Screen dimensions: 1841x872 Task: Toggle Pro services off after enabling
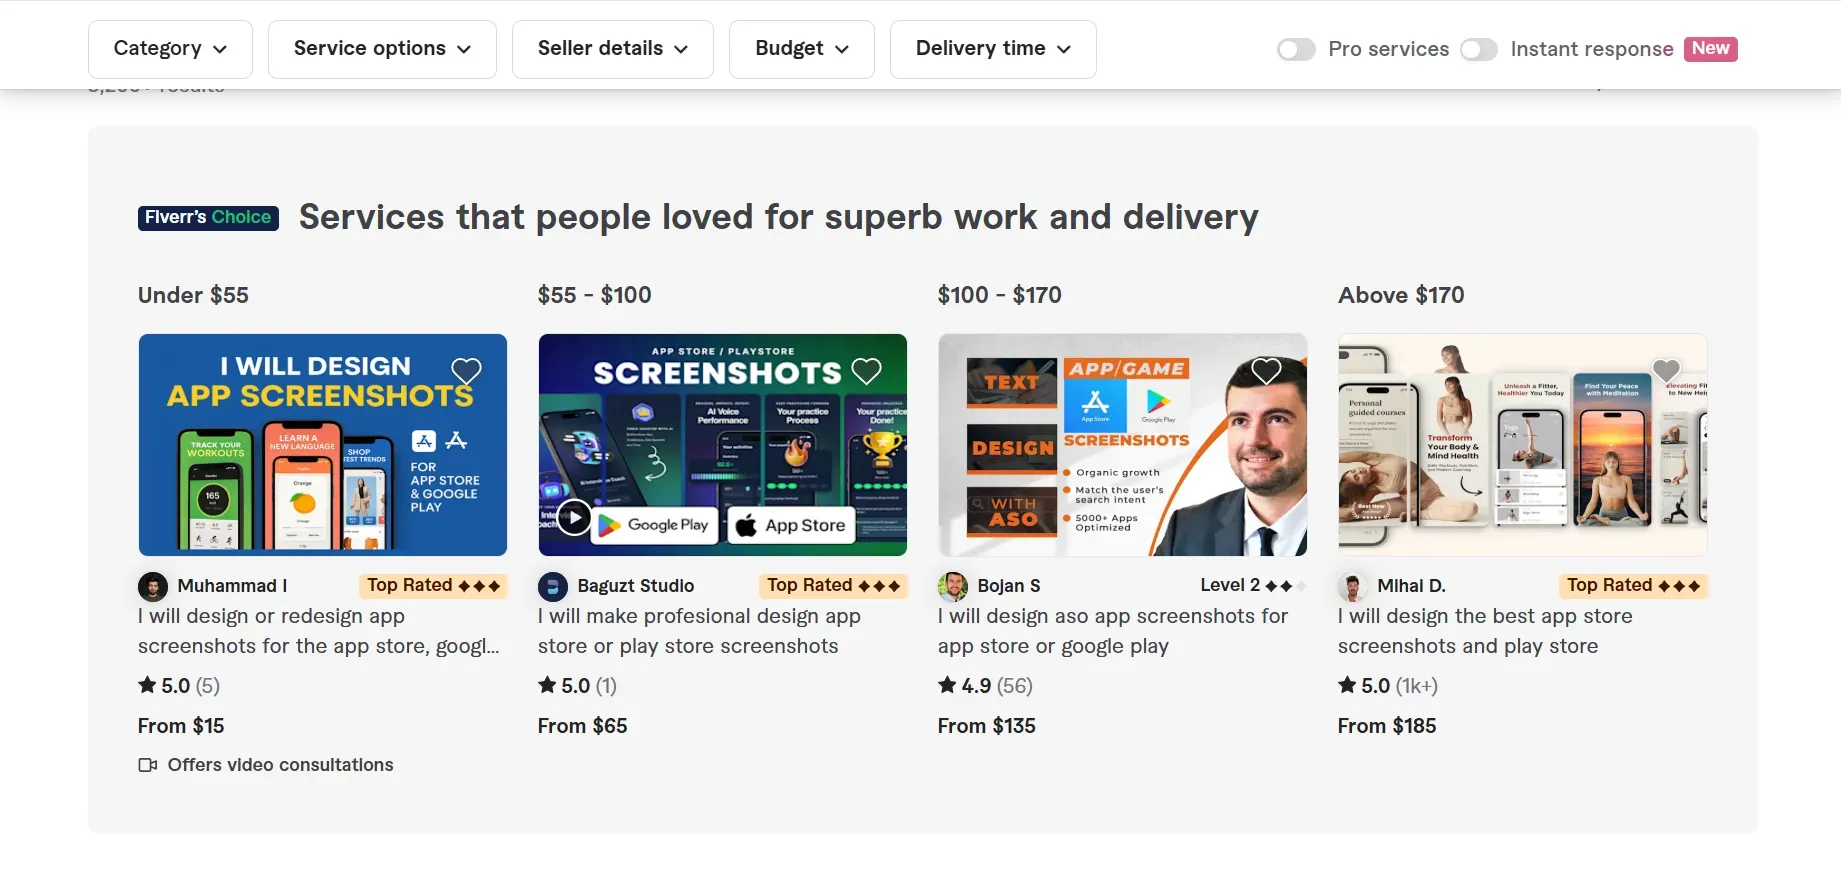click(x=1296, y=49)
